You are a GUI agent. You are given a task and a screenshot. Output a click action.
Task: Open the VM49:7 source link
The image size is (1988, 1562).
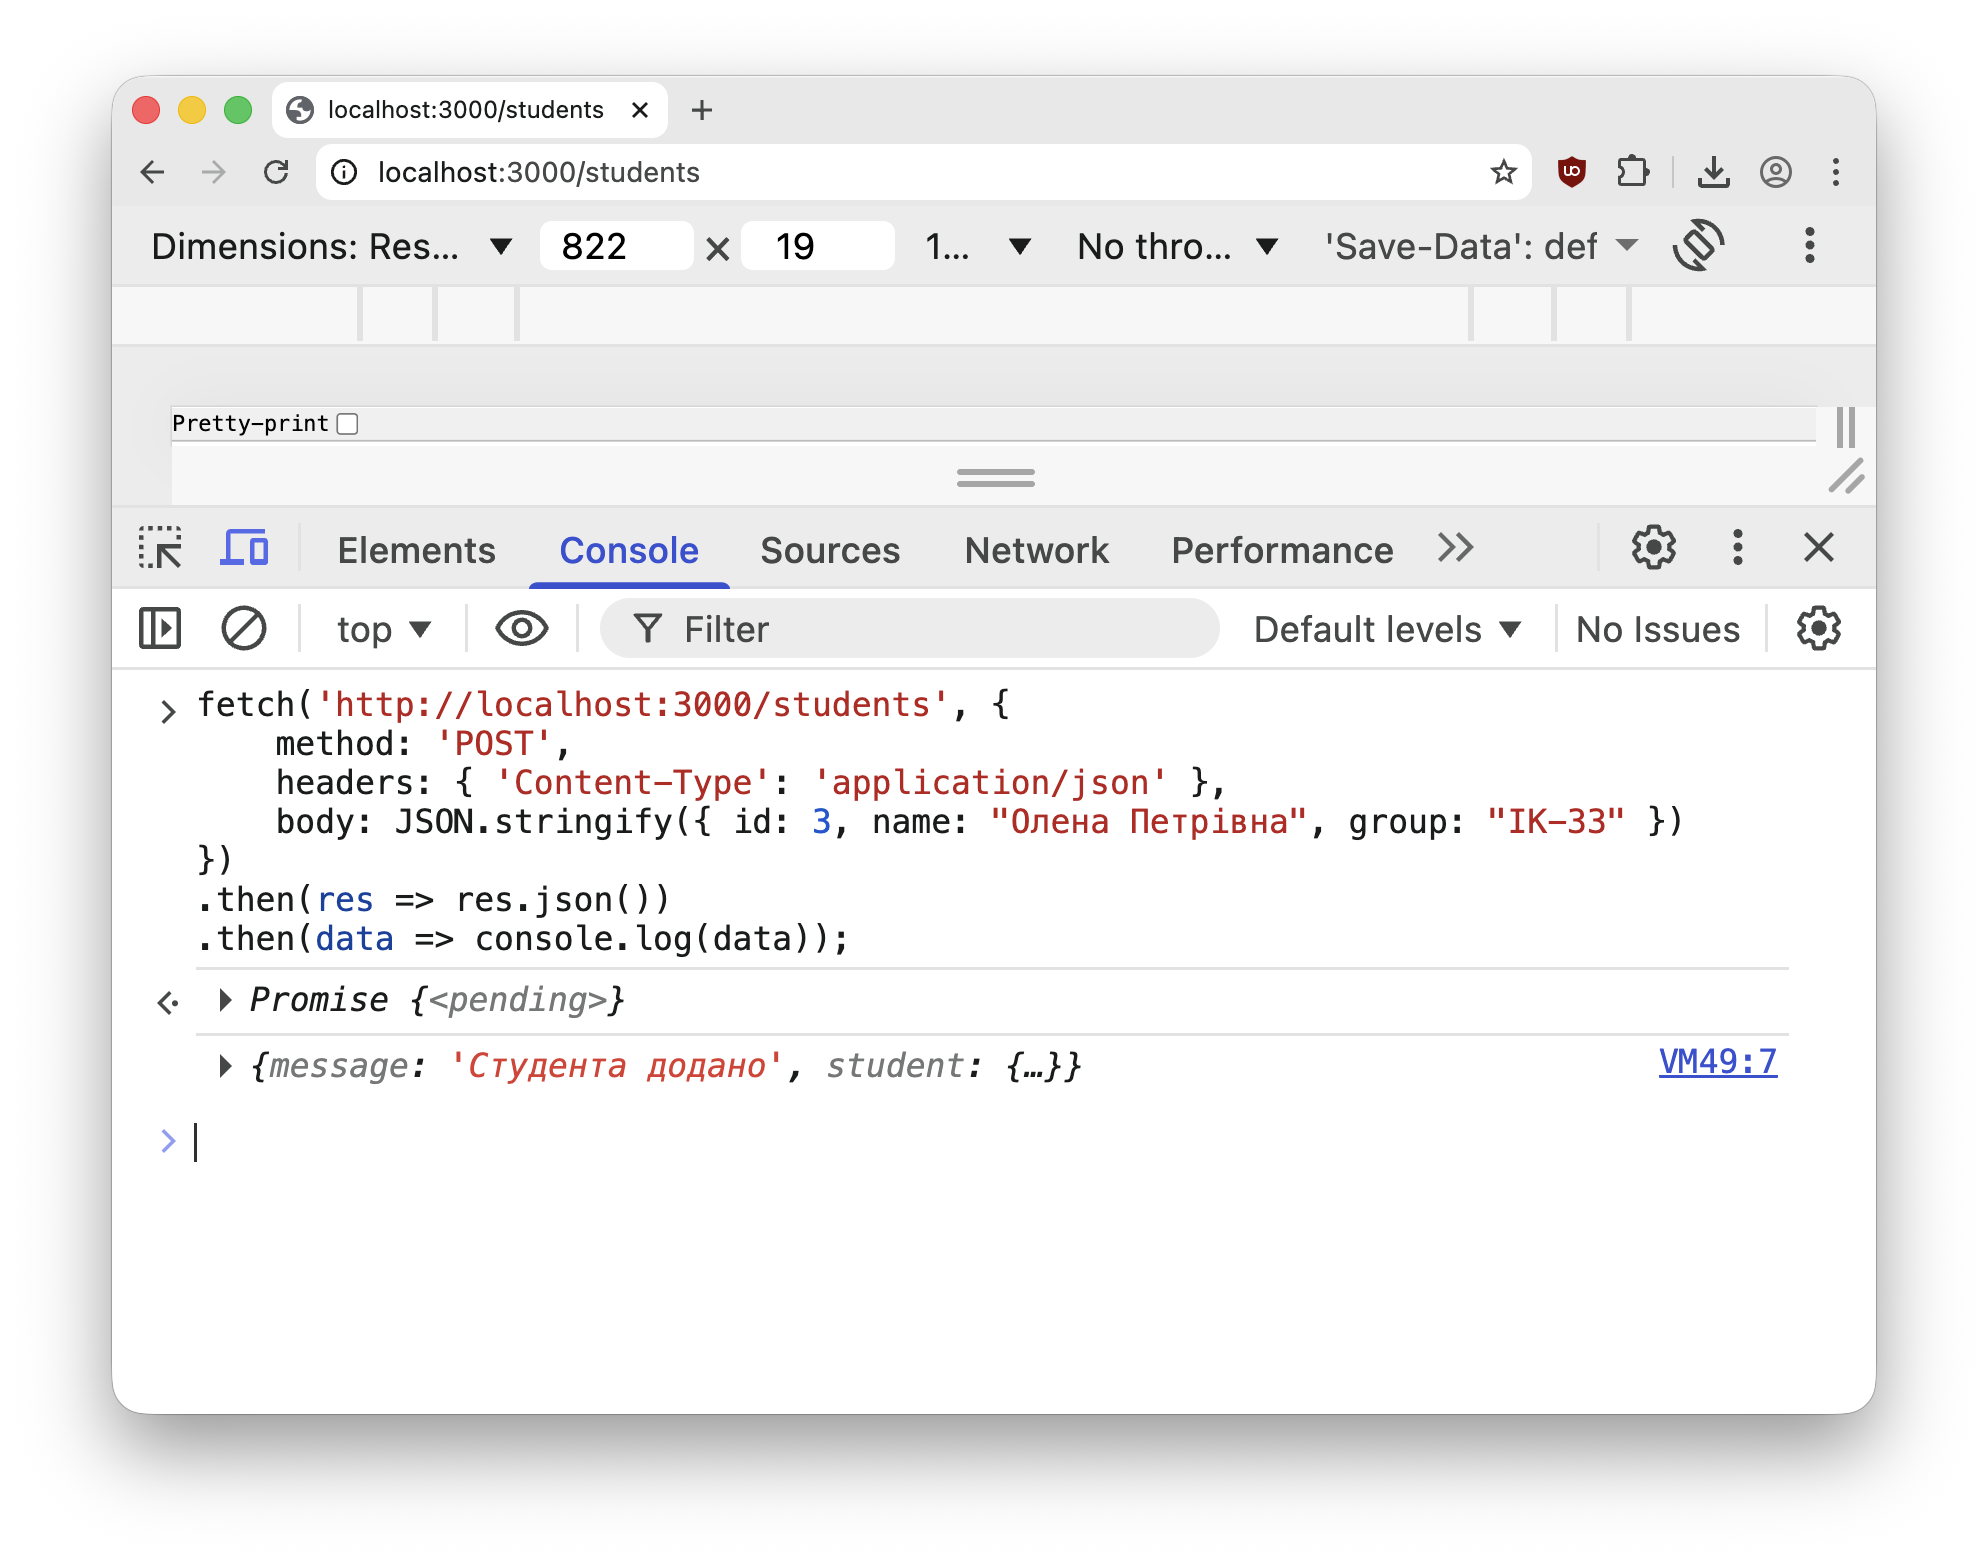1717,1062
